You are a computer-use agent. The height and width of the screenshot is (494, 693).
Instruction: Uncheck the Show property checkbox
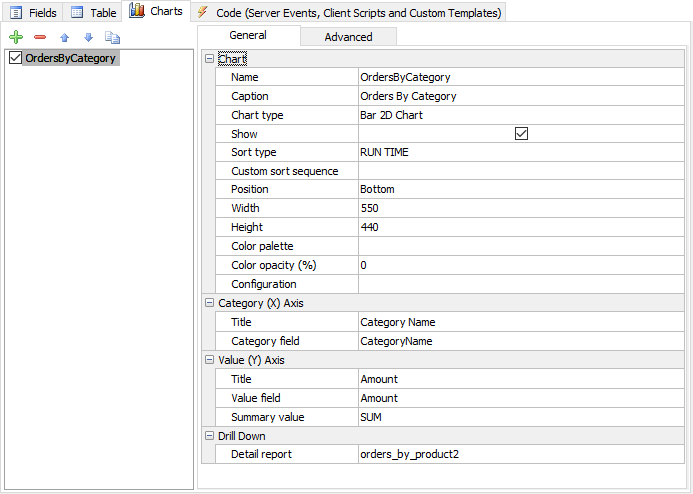point(522,133)
